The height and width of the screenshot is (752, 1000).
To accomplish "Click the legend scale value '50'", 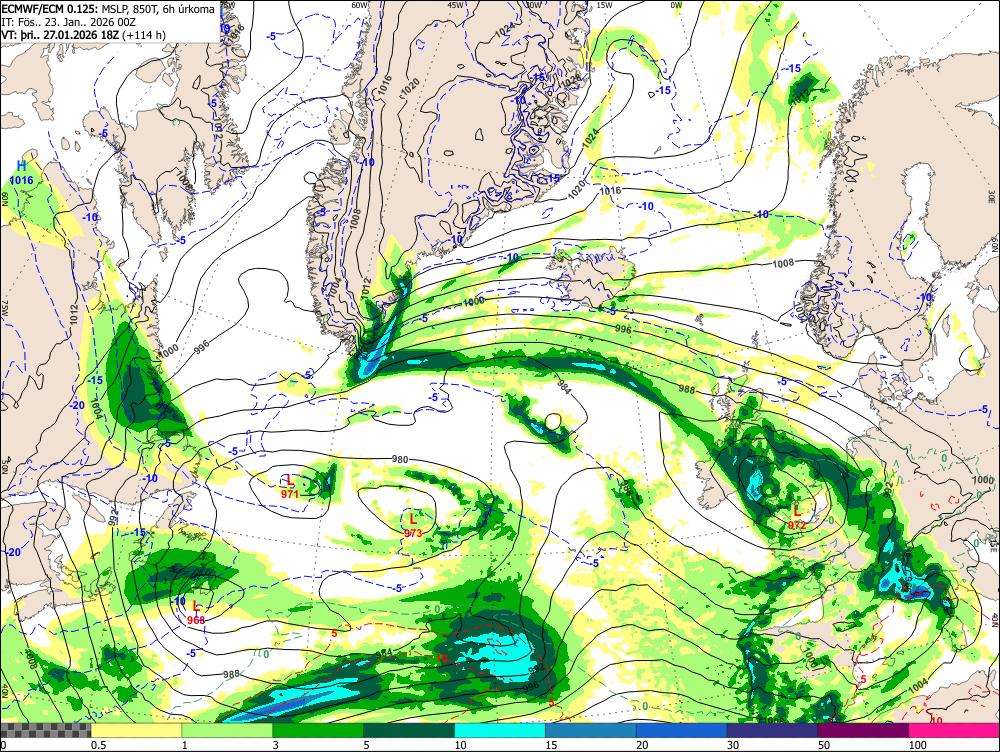I will [824, 745].
